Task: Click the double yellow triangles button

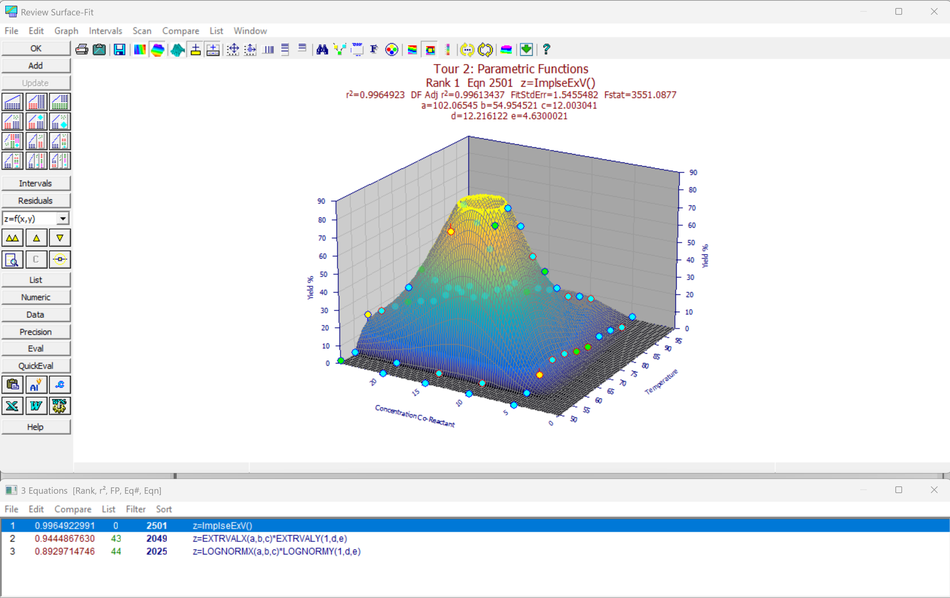Action: click(x=12, y=238)
